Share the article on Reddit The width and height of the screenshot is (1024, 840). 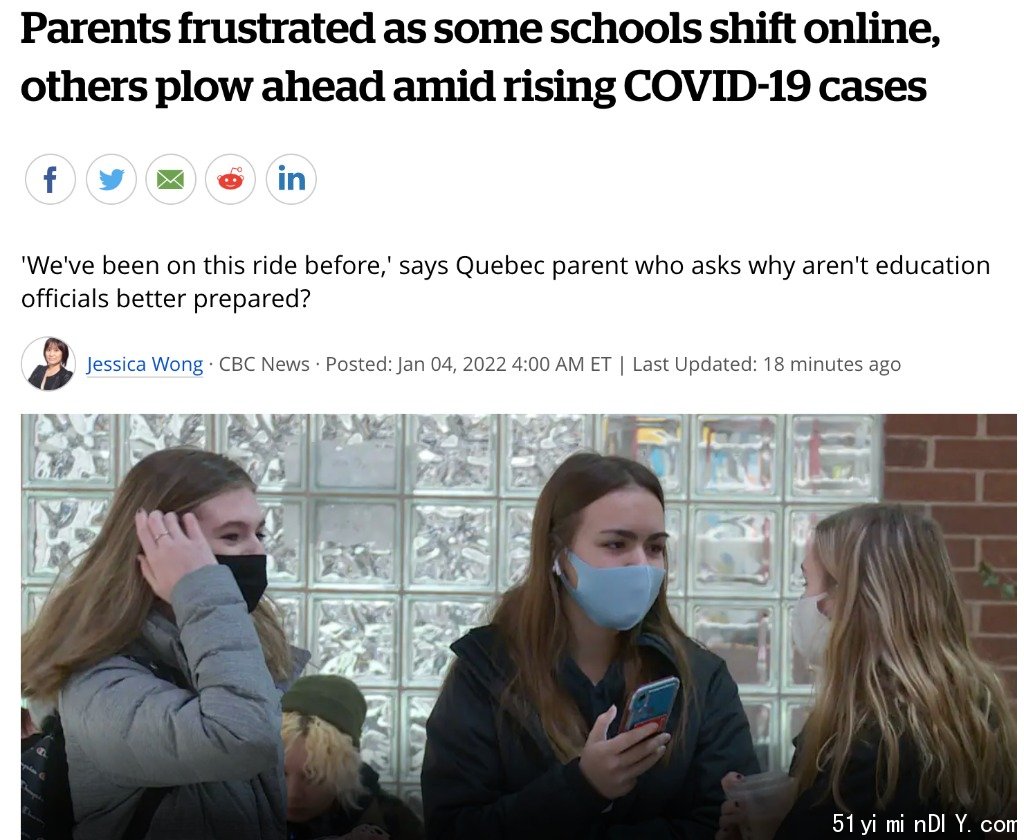[x=231, y=179]
